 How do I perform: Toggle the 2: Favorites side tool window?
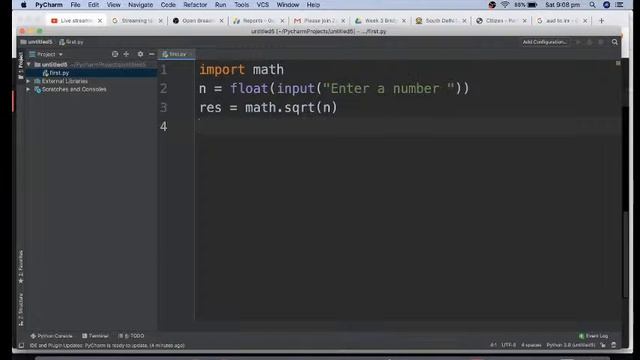pos(21,267)
